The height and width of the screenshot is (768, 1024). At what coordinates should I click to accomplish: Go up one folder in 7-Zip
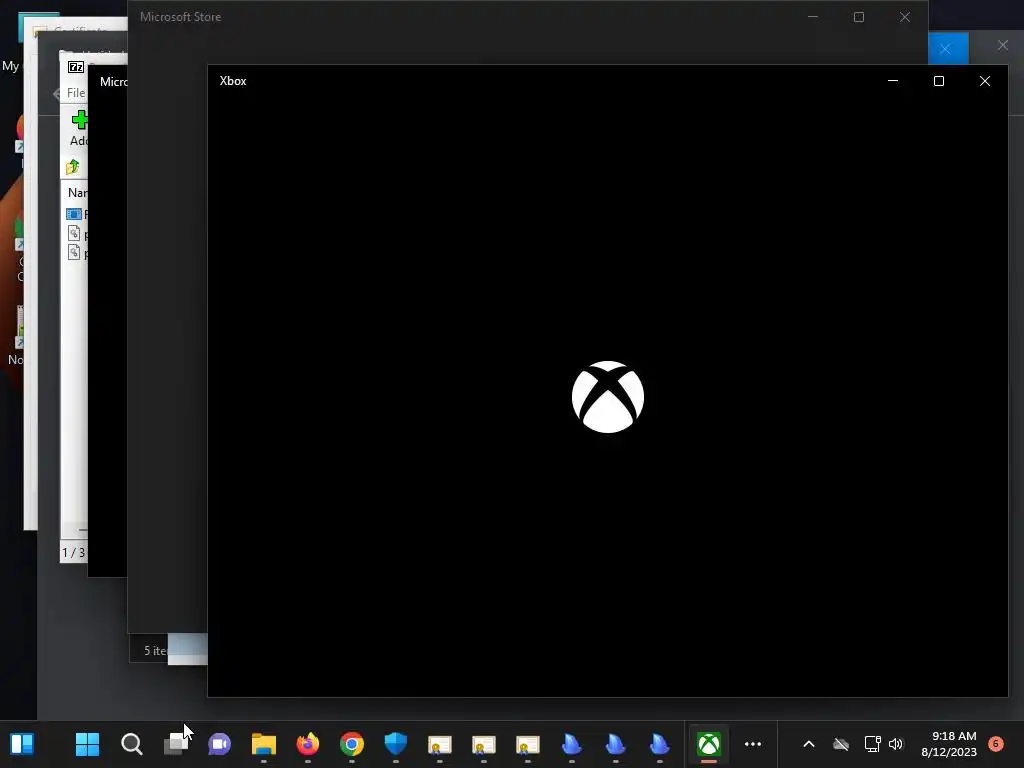click(72, 167)
